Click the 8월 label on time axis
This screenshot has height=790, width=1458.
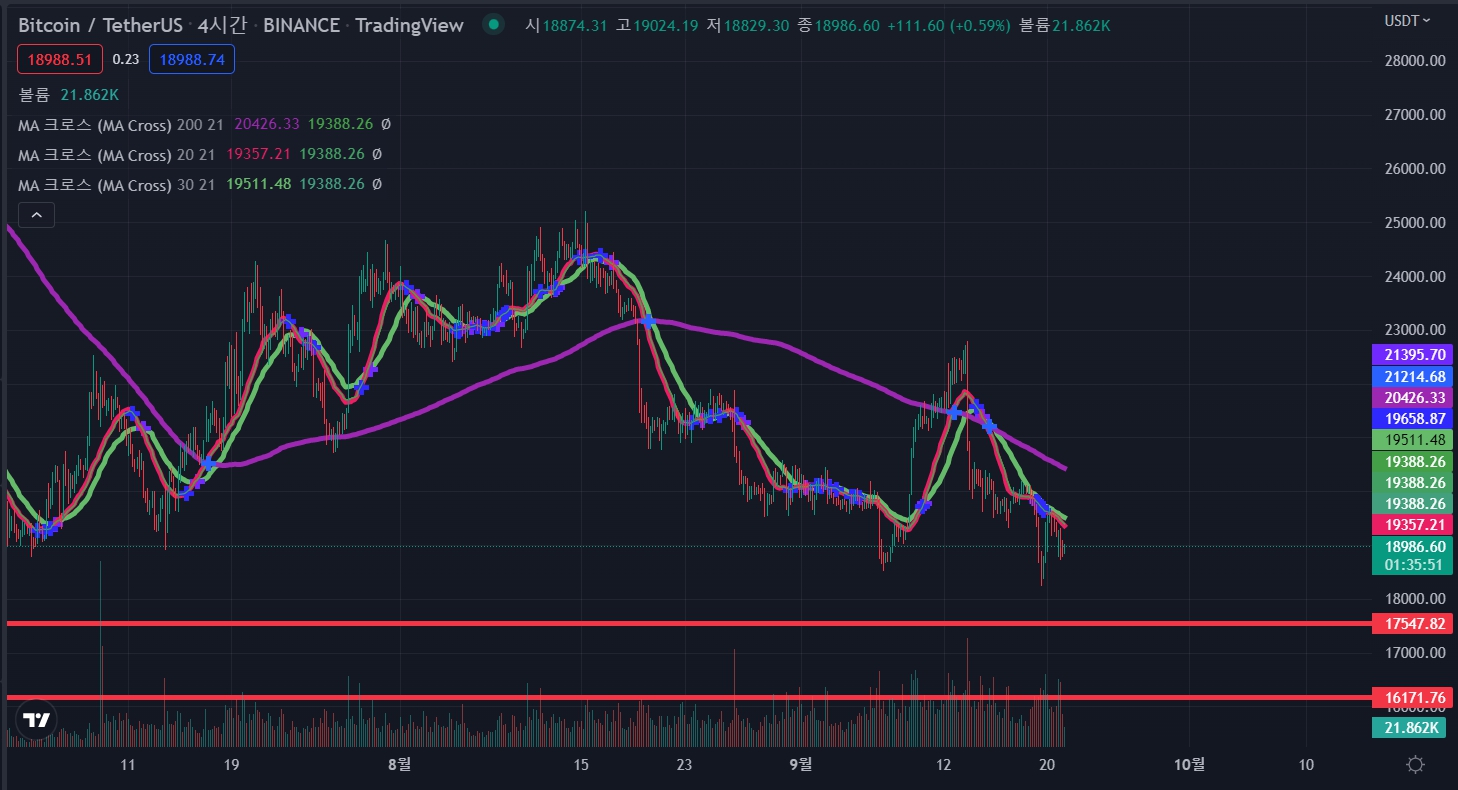click(398, 765)
